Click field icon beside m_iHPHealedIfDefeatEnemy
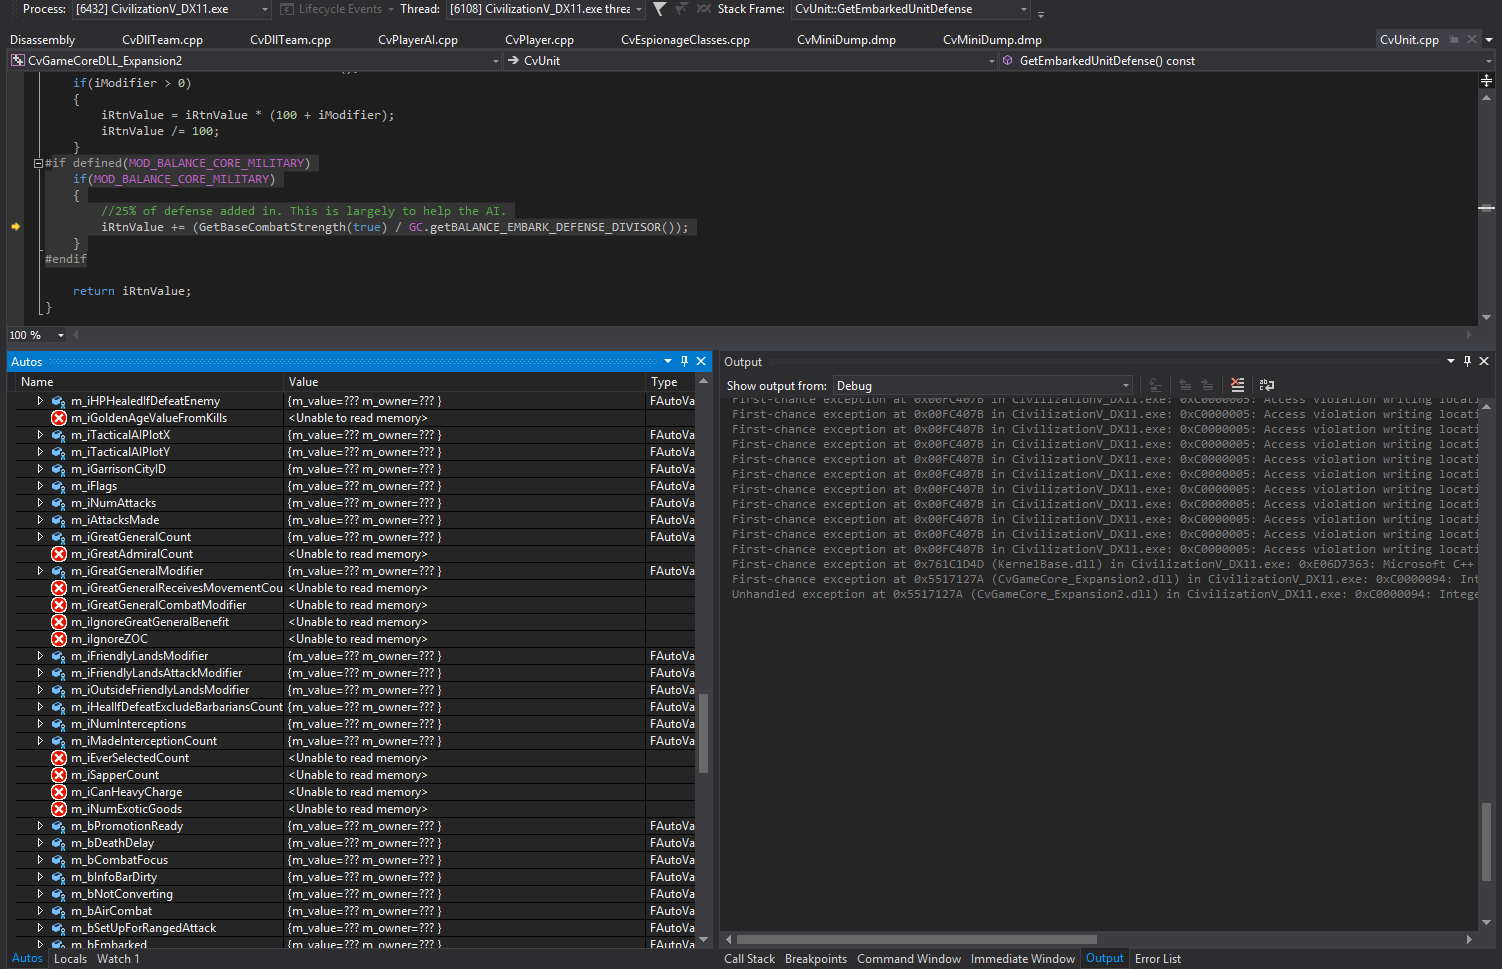1502x969 pixels. (x=59, y=401)
